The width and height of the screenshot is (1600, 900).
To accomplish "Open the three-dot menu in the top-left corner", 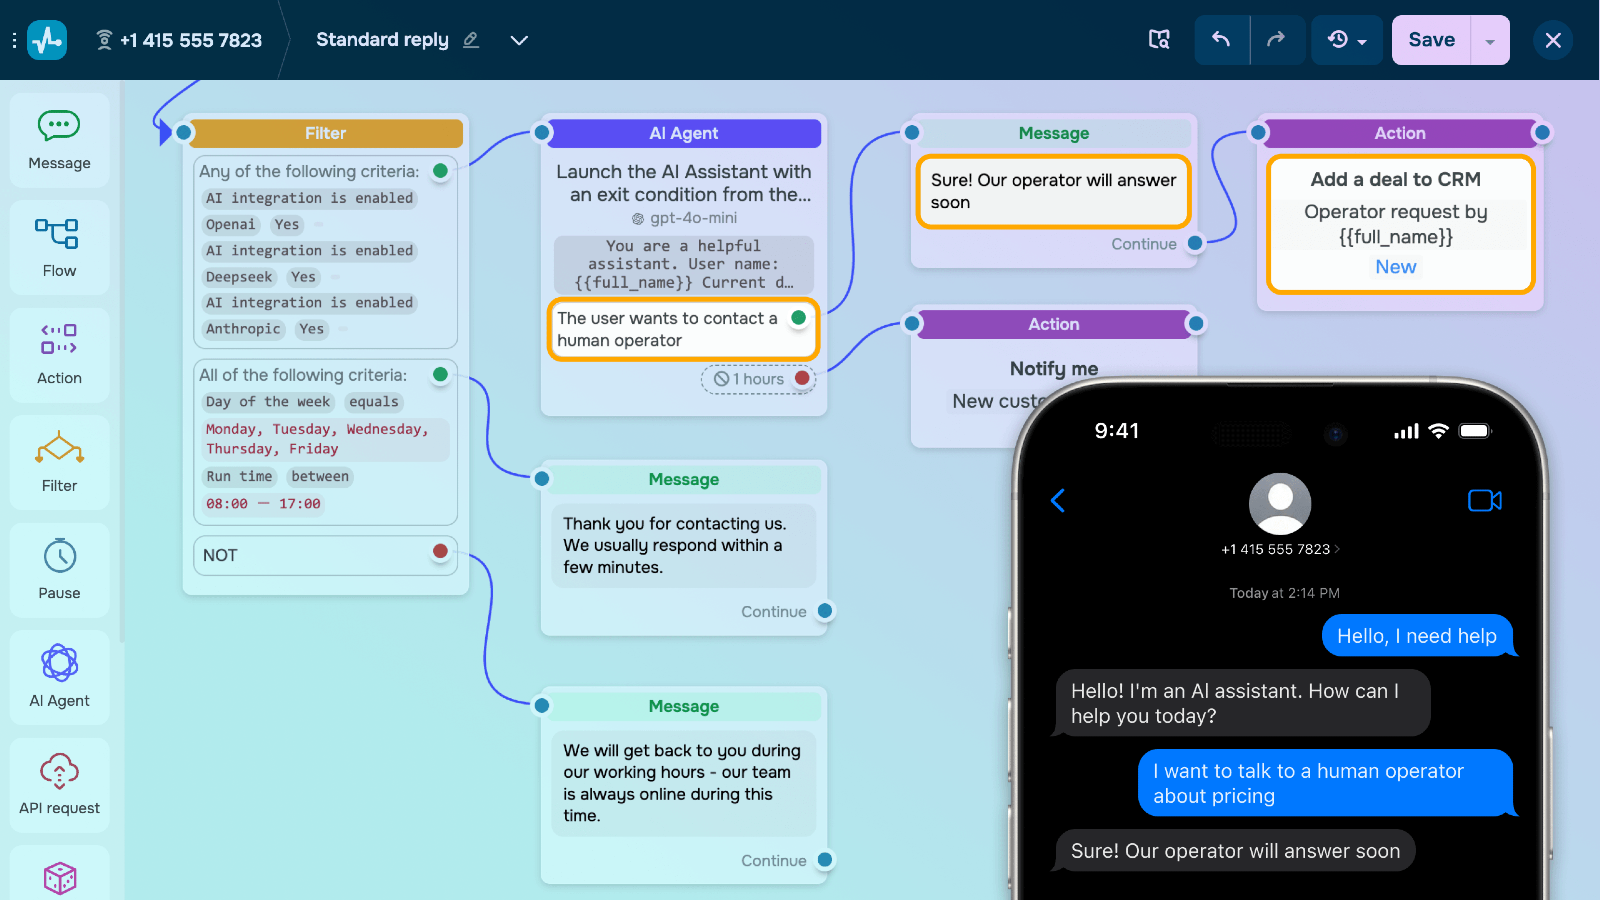I will click(x=14, y=40).
